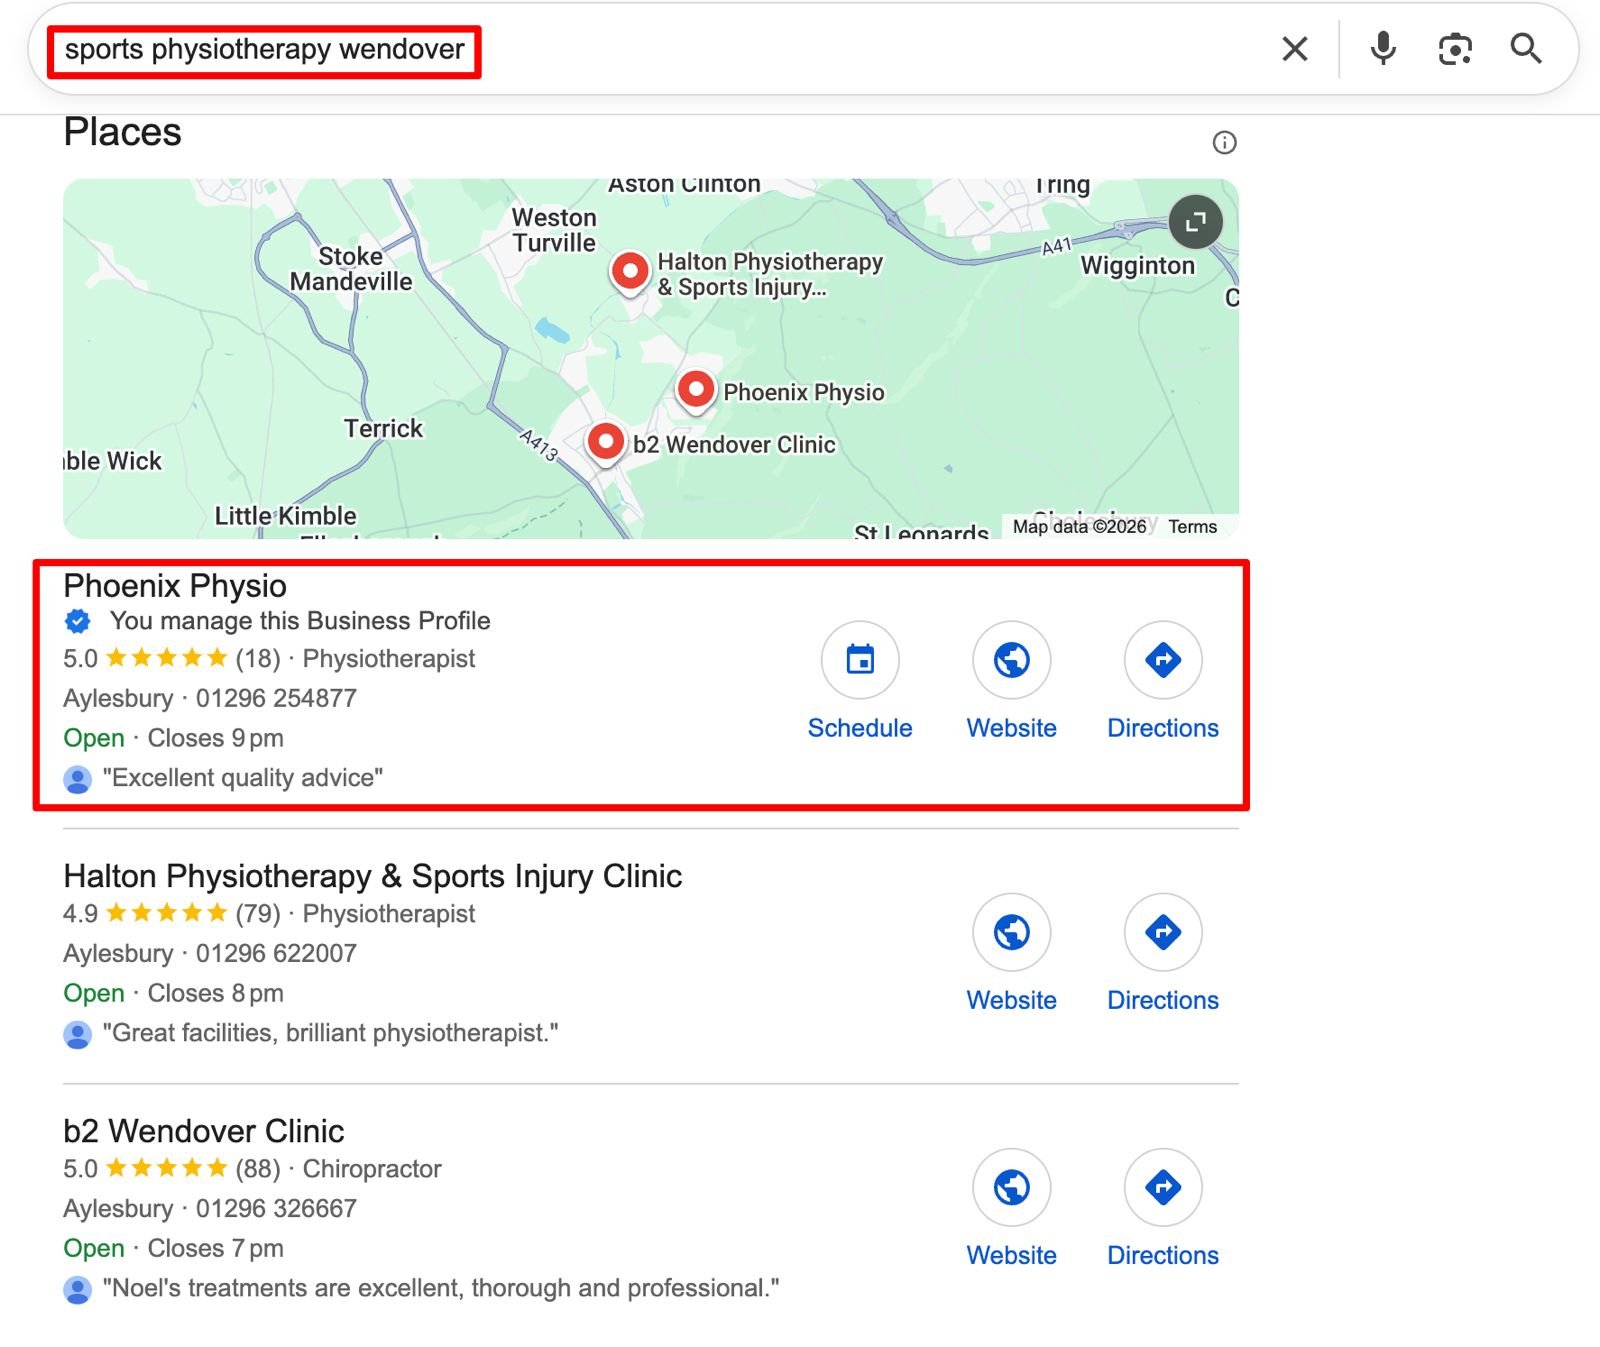Image resolution: width=1600 pixels, height=1347 pixels.
Task: Open Halton Physiotherapy website
Action: 1011,932
